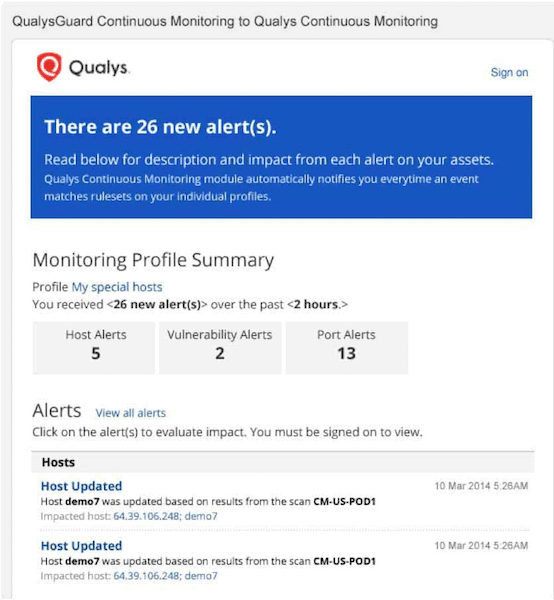The width and height of the screenshot is (554, 600).
Task: Click View all alerts link
Action: tap(130, 413)
